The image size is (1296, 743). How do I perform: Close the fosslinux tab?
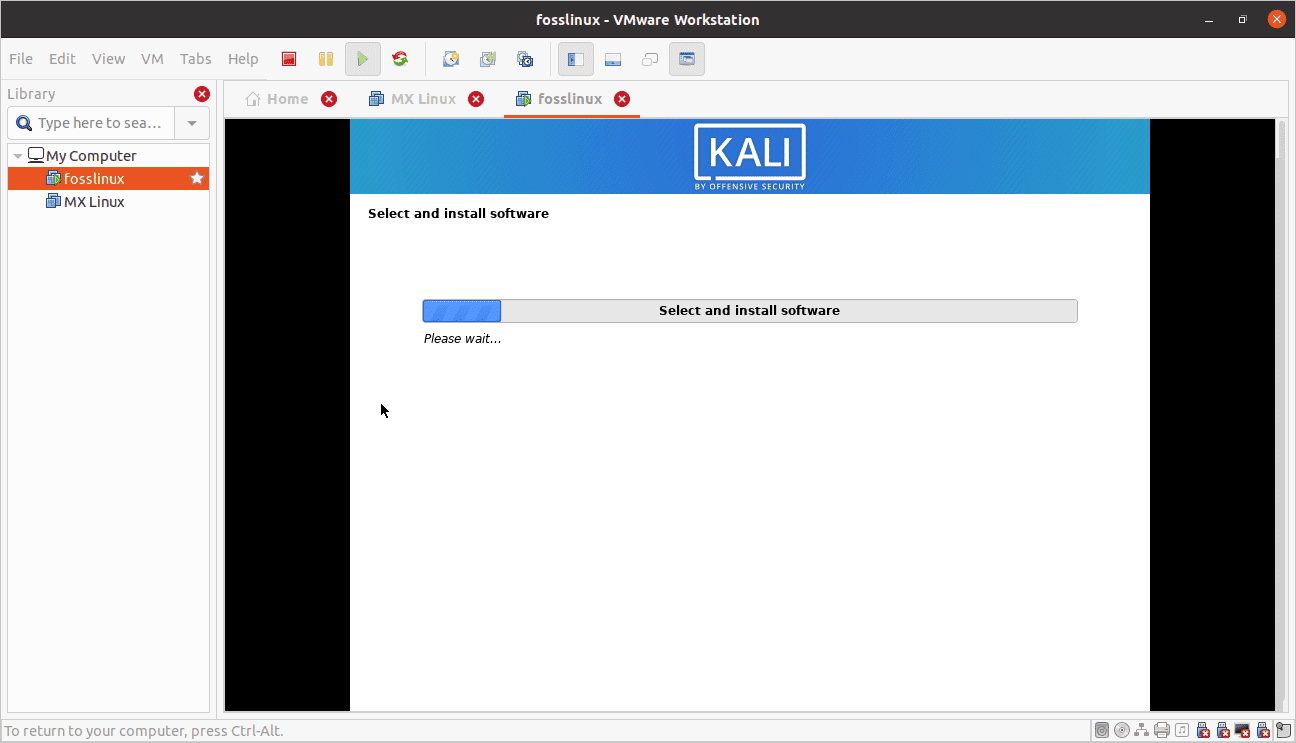(622, 99)
